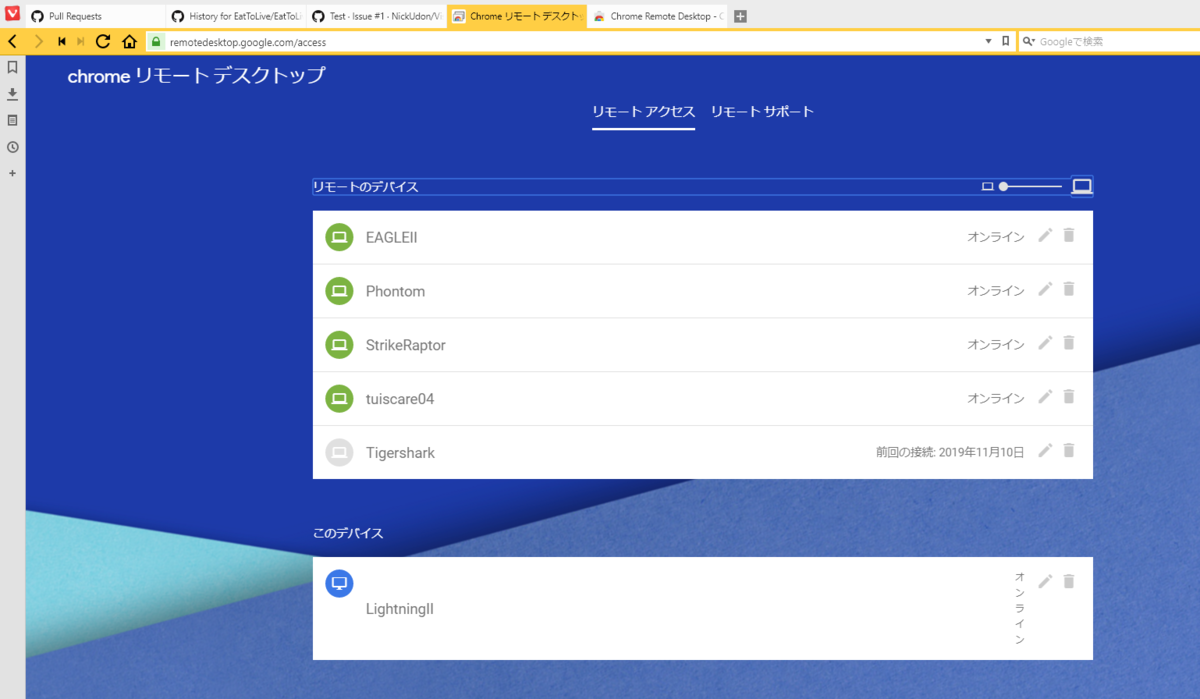Switch to Chrome Remote Desktop tab
The height and width of the screenshot is (699, 1200).
(657, 16)
